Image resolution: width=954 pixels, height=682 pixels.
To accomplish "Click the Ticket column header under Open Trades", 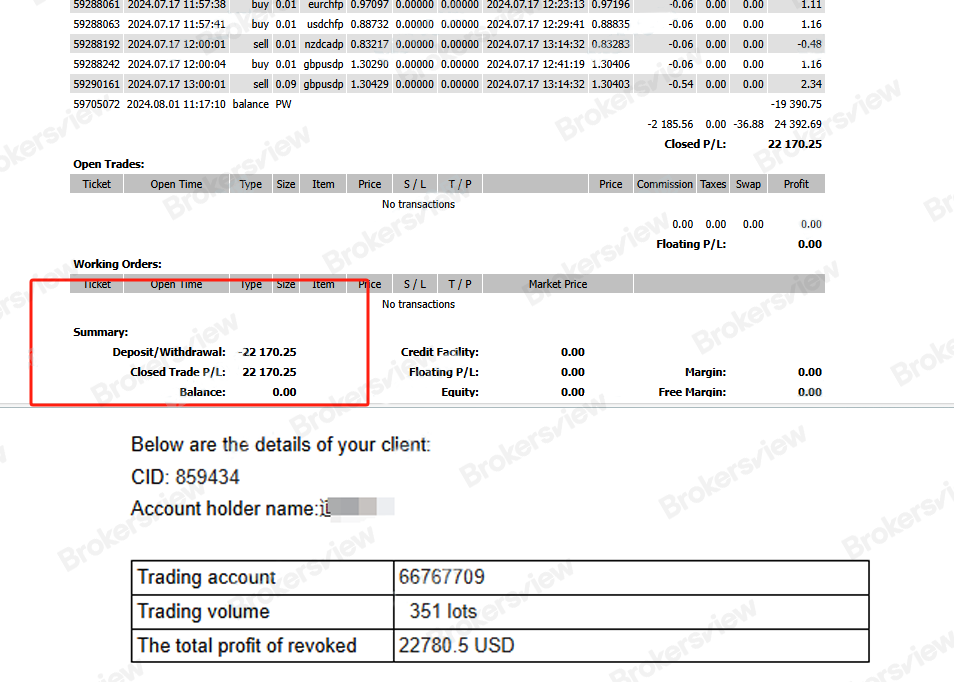I will pos(96,183).
